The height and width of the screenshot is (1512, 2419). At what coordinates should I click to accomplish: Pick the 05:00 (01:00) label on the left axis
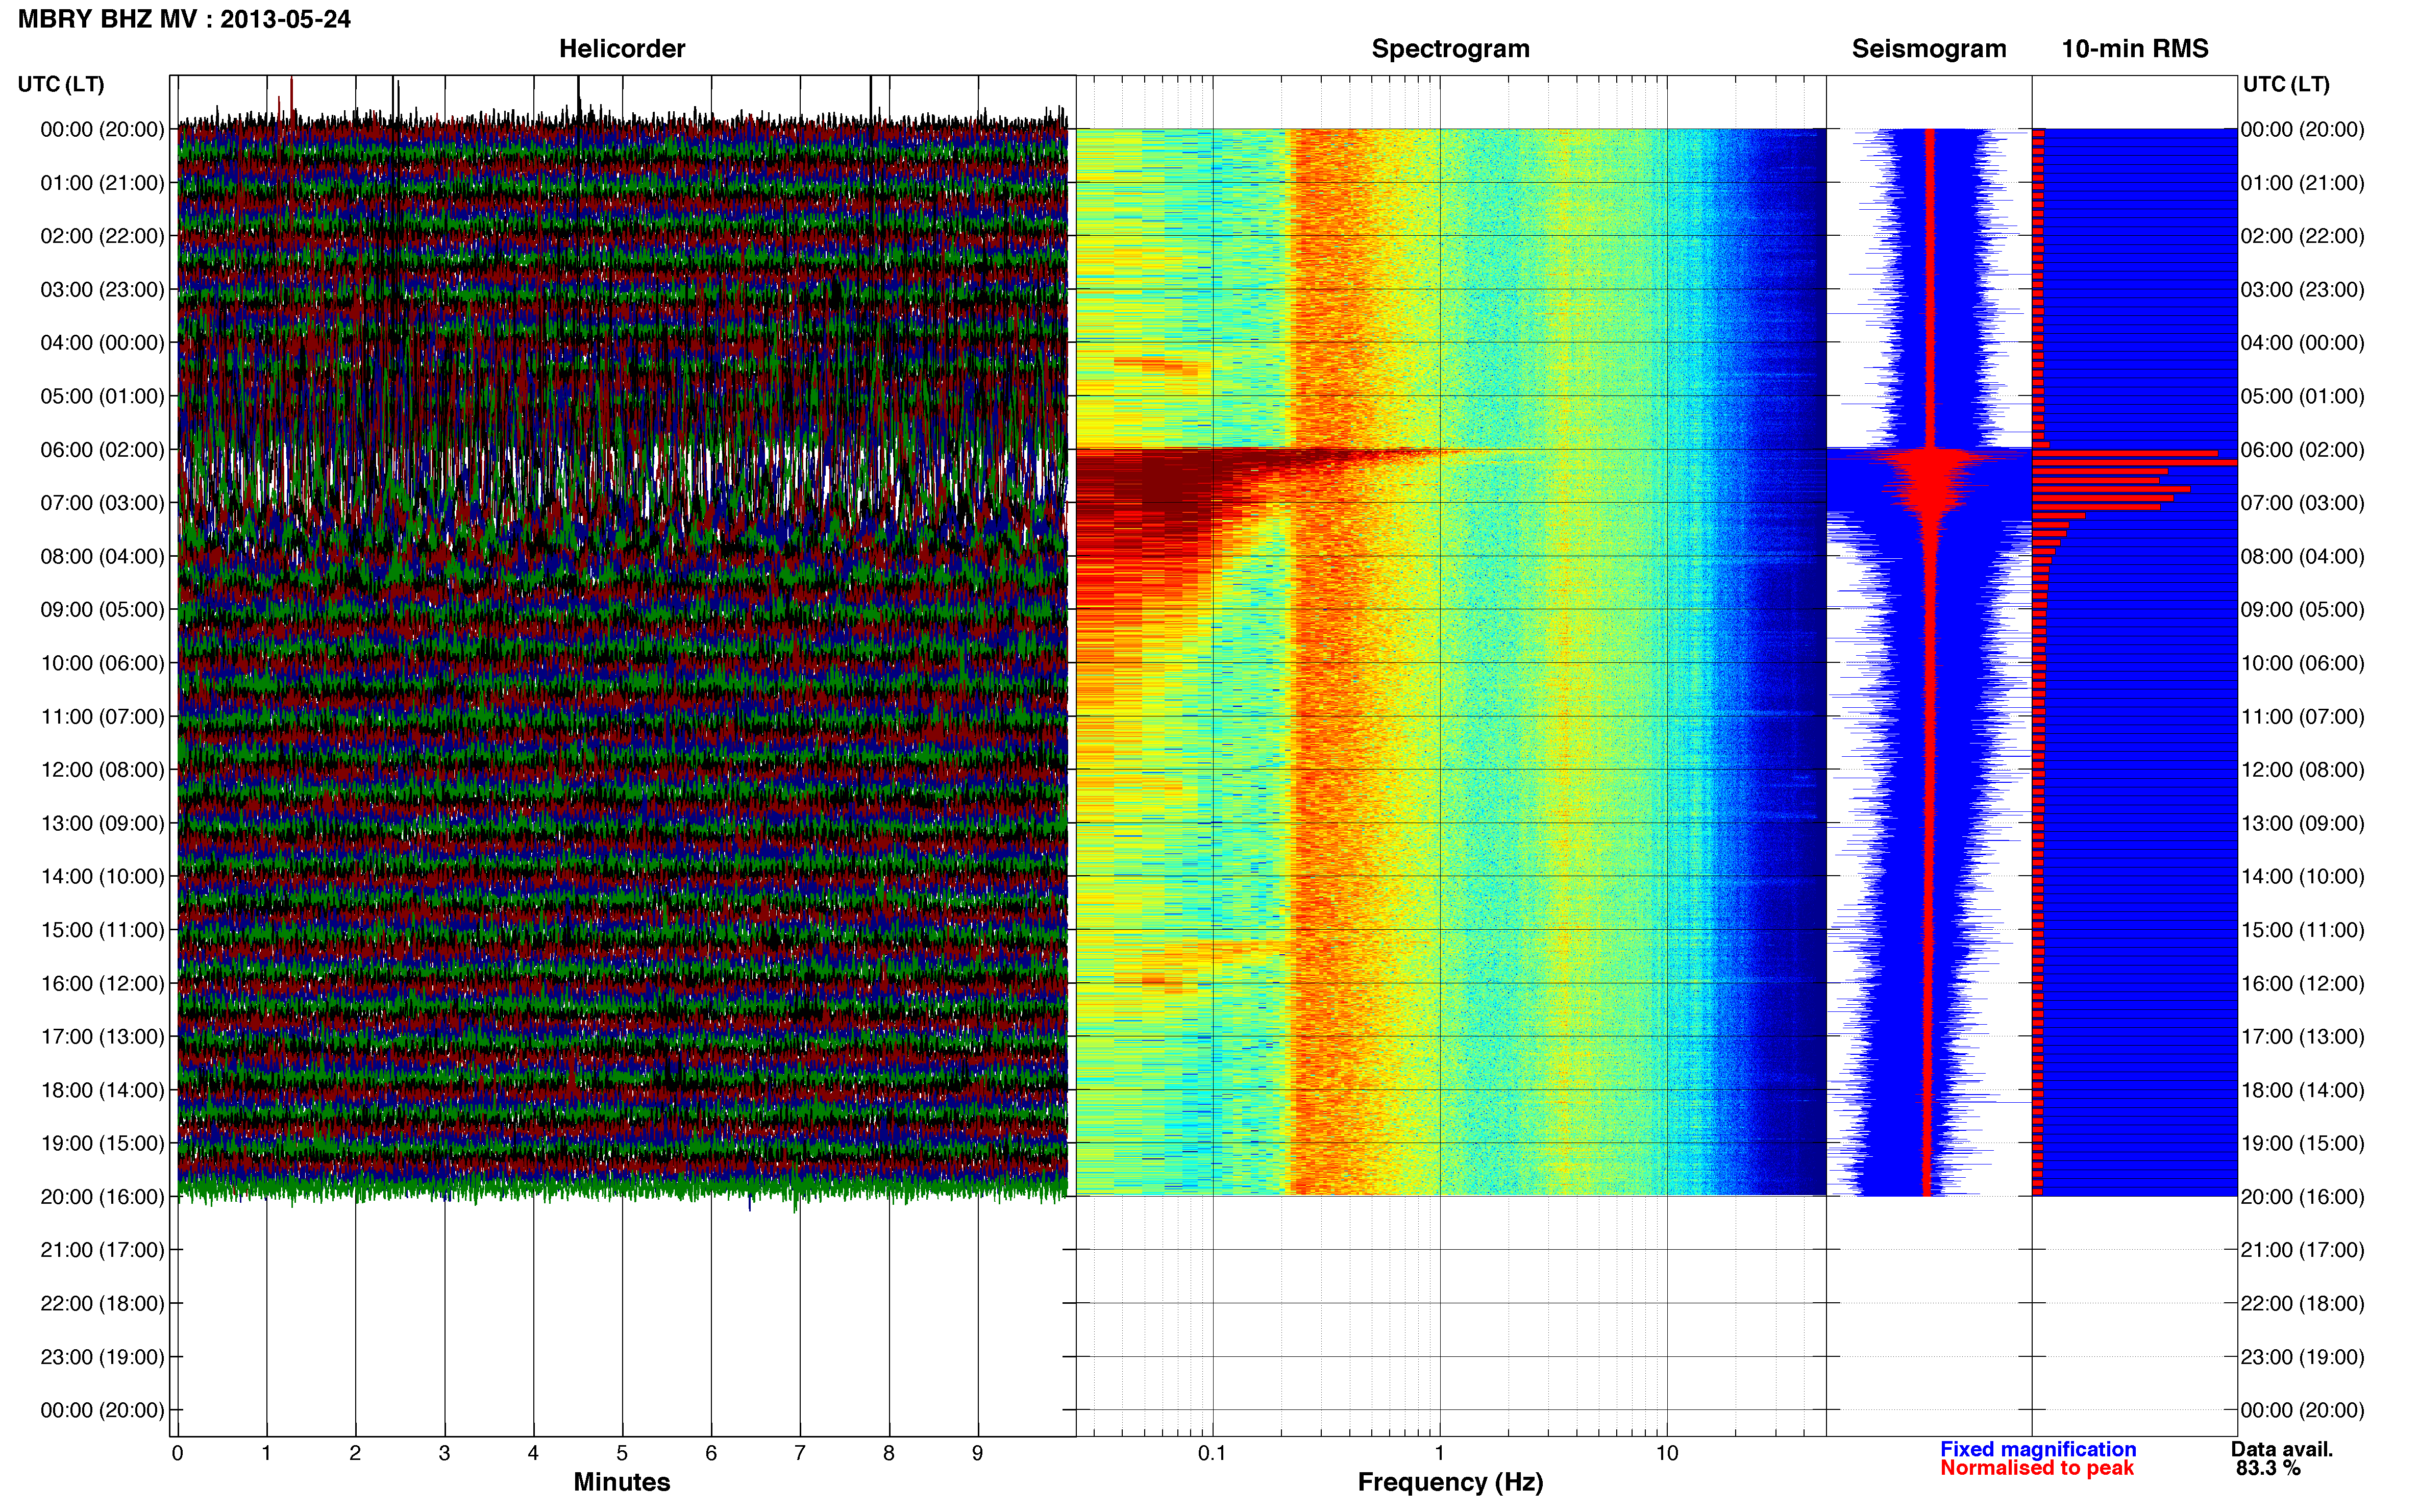[102, 396]
